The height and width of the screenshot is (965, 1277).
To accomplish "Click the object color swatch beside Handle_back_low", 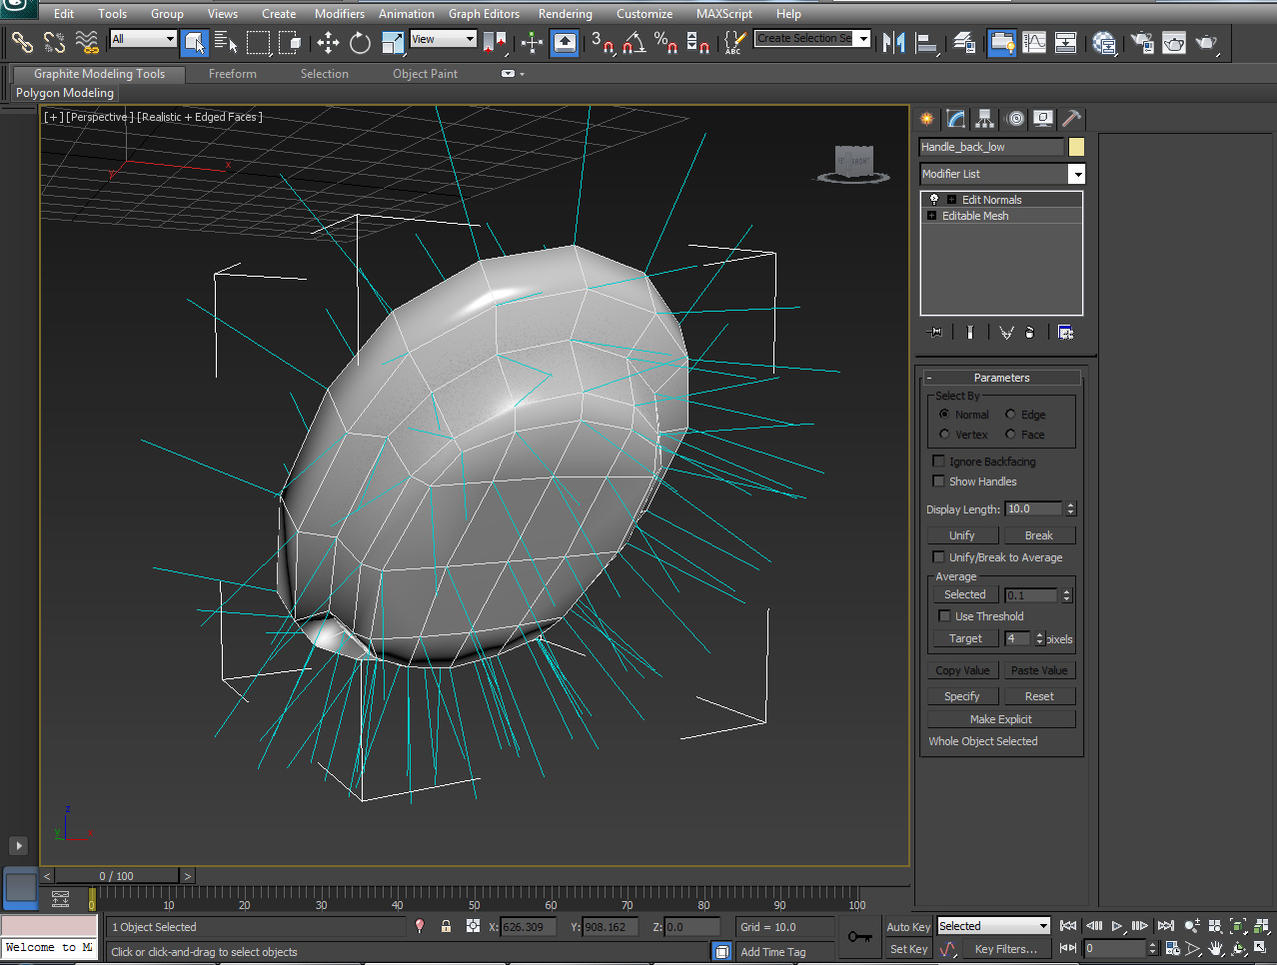I will point(1076,147).
